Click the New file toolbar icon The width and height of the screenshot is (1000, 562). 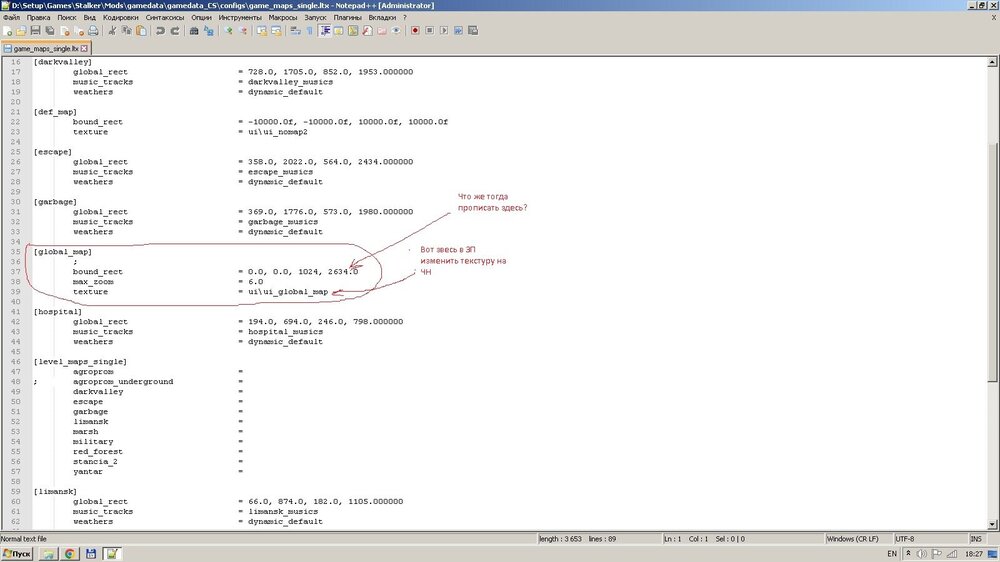pos(8,31)
